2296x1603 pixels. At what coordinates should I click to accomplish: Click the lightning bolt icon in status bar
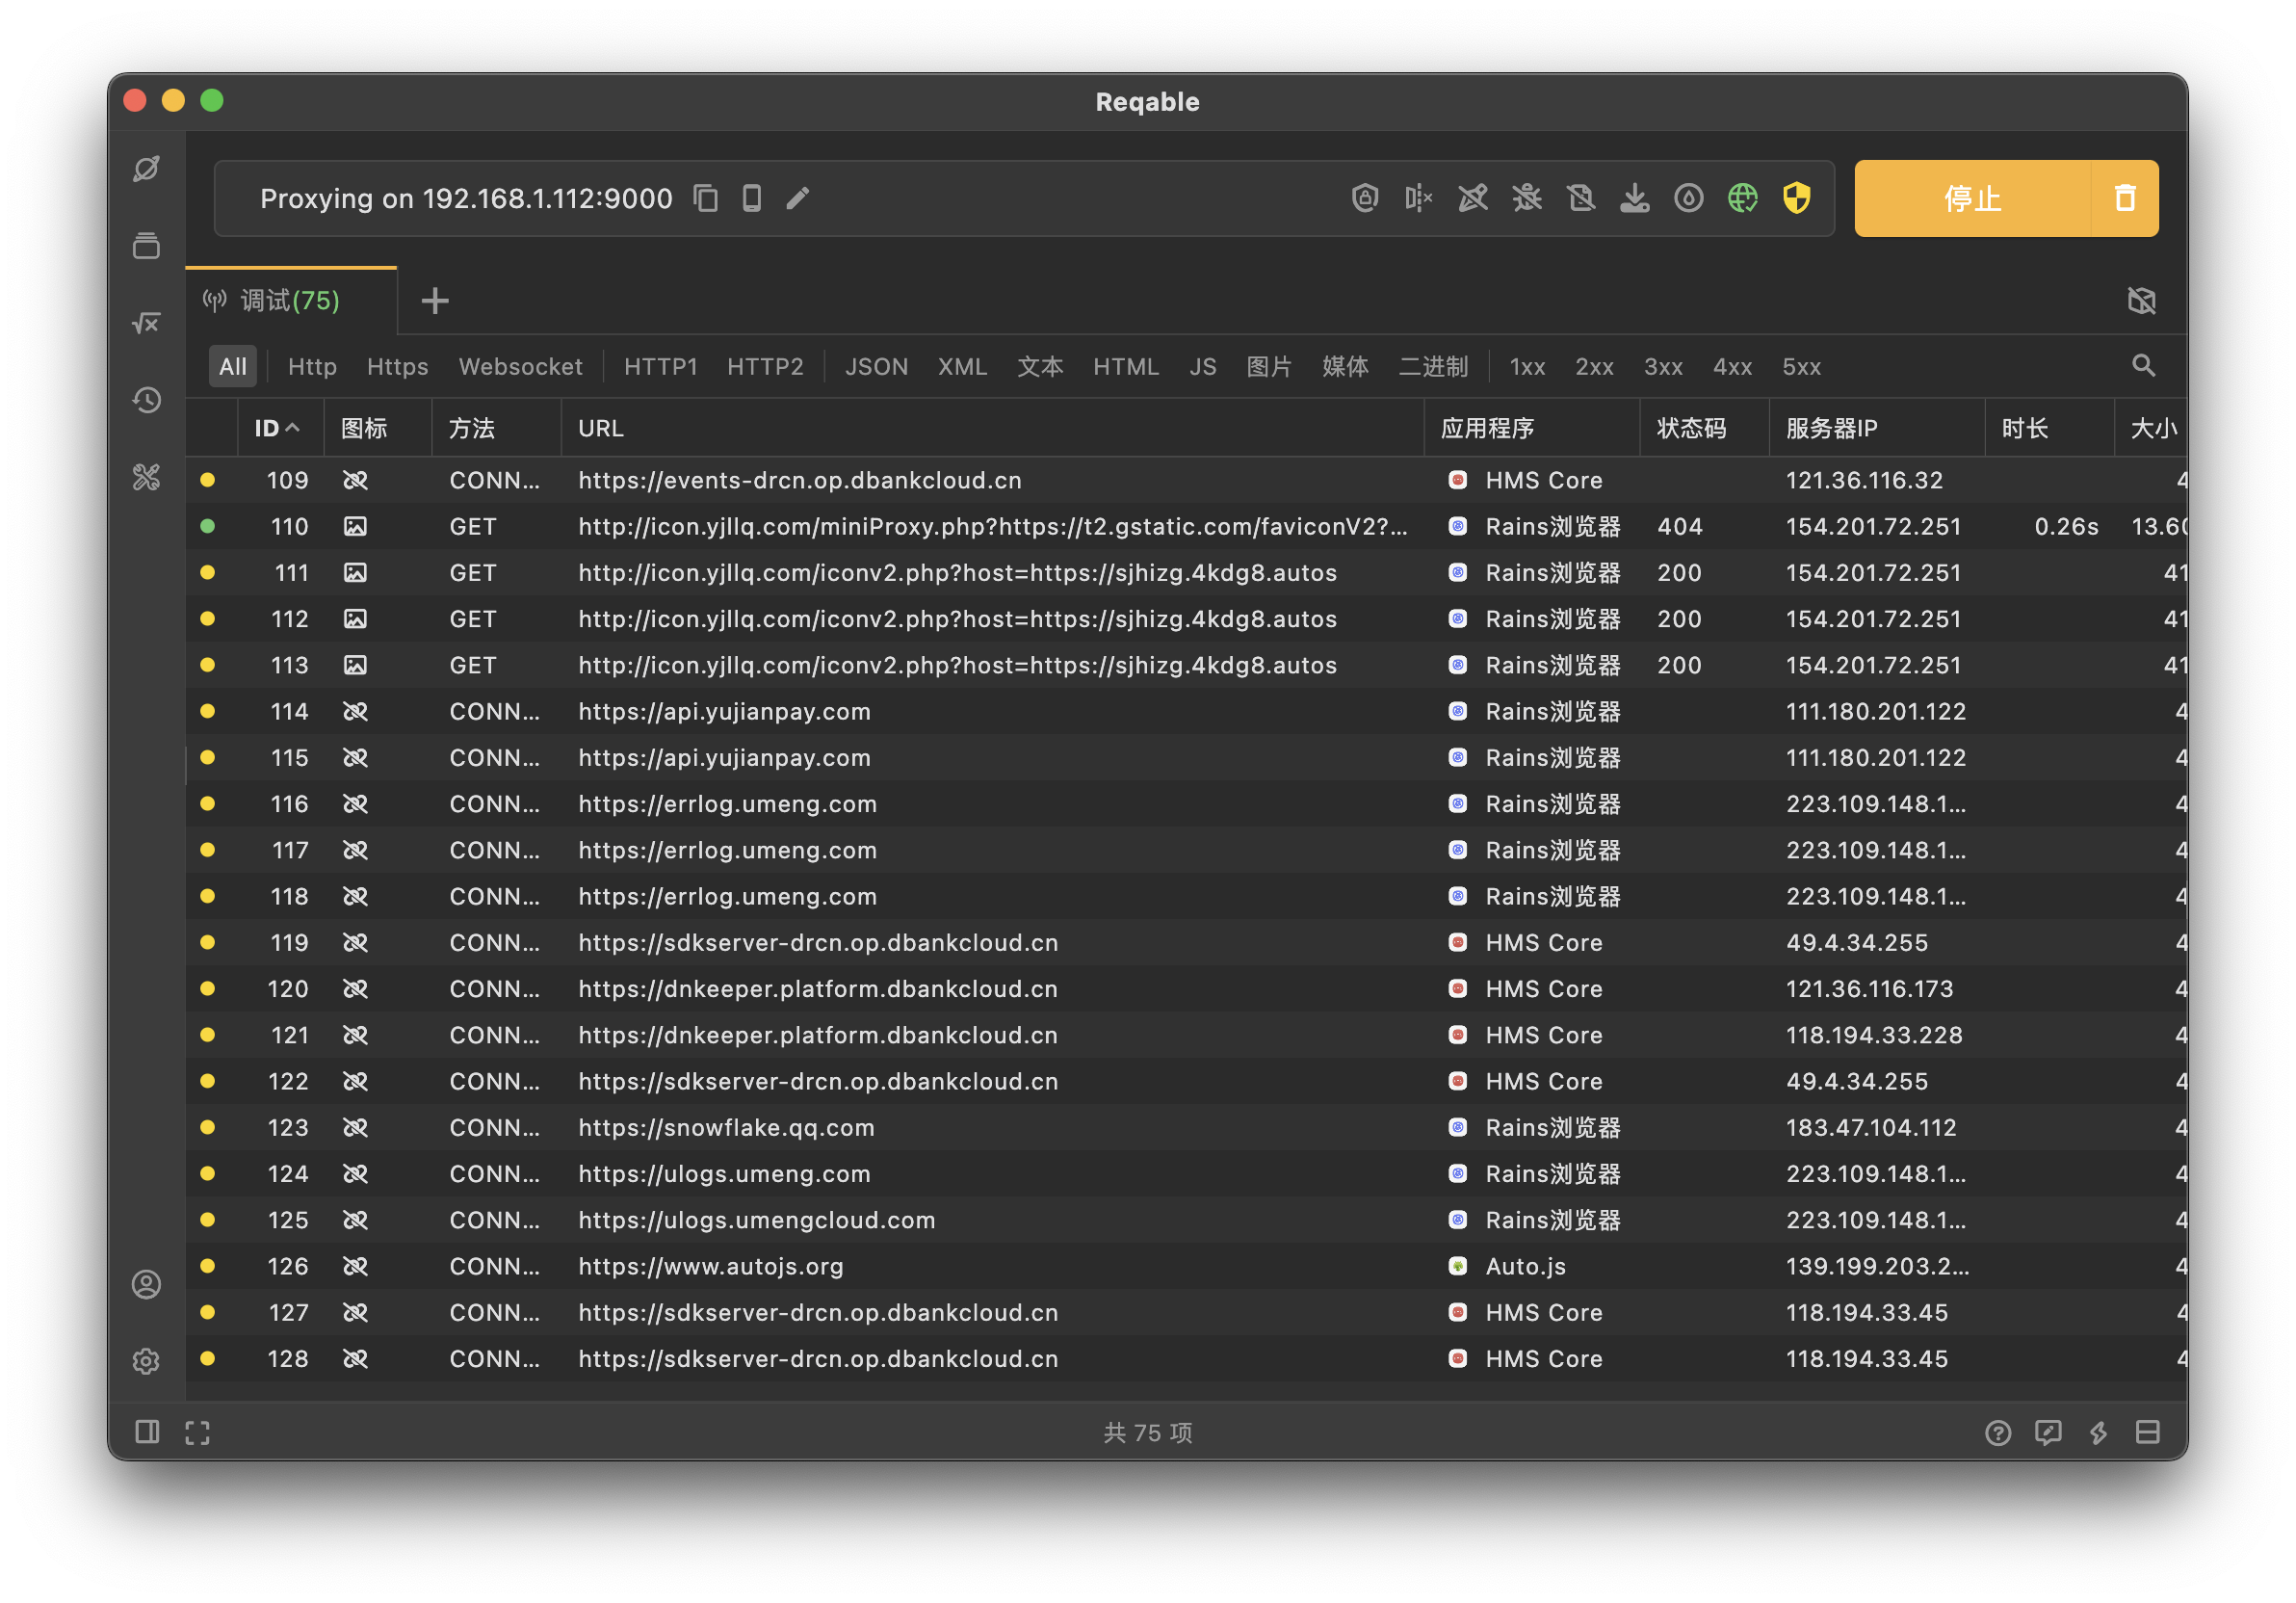(2097, 1432)
